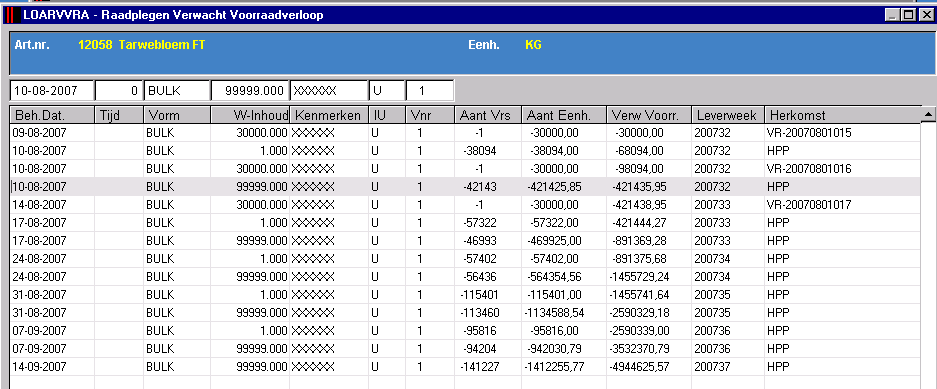Click the value -2590339,00
937x389 pixels.
tap(639, 330)
